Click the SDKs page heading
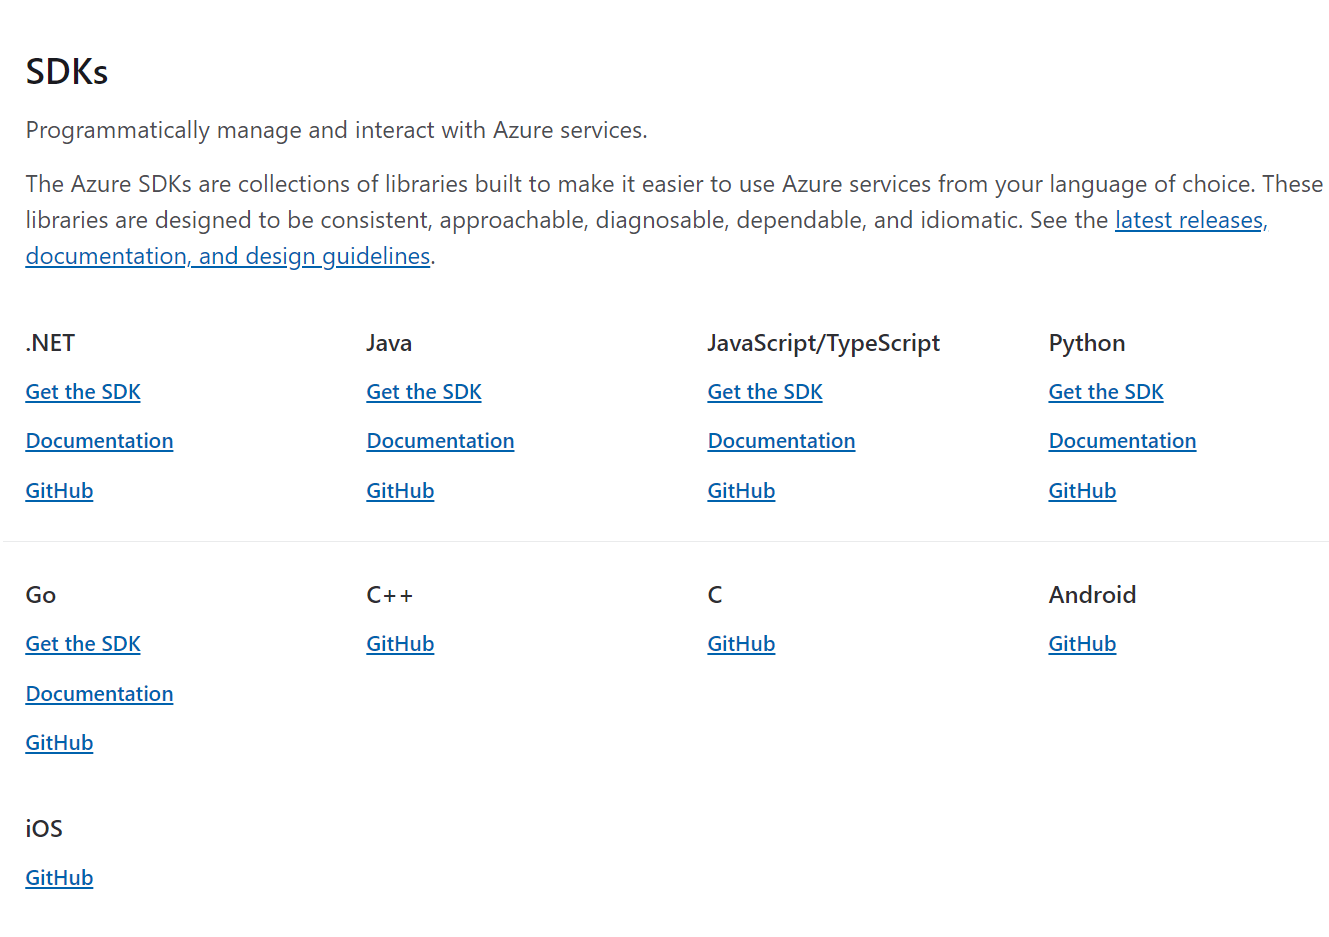The height and width of the screenshot is (937, 1329). coord(67,72)
